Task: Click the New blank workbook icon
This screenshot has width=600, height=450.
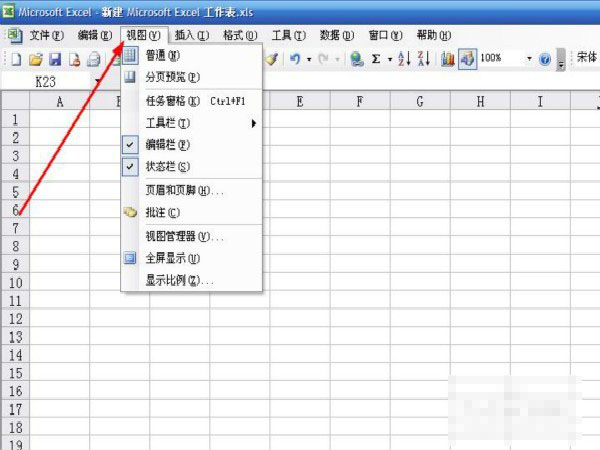Action: coord(16,59)
